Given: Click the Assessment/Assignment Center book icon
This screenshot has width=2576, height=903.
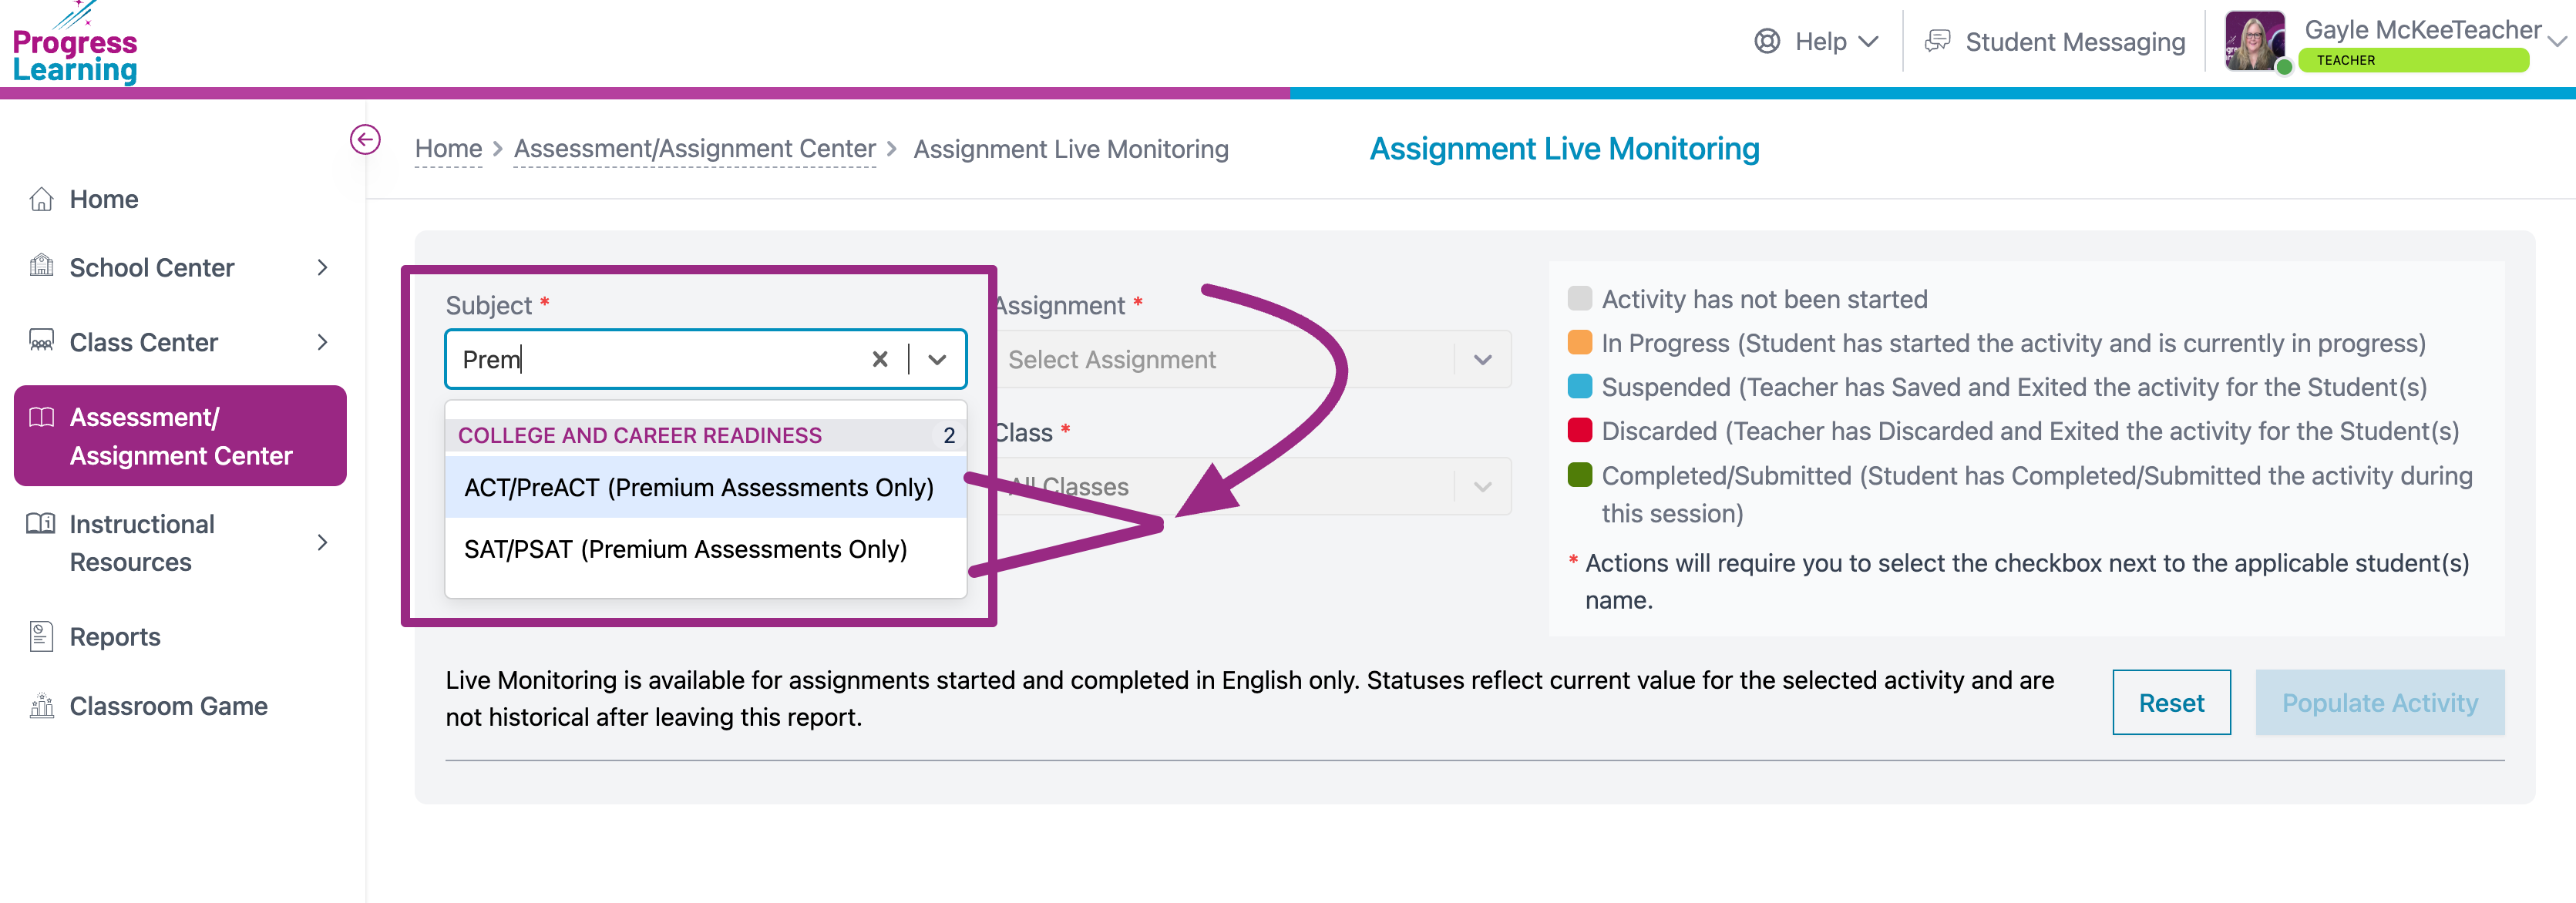Looking at the screenshot, I should 41,417.
